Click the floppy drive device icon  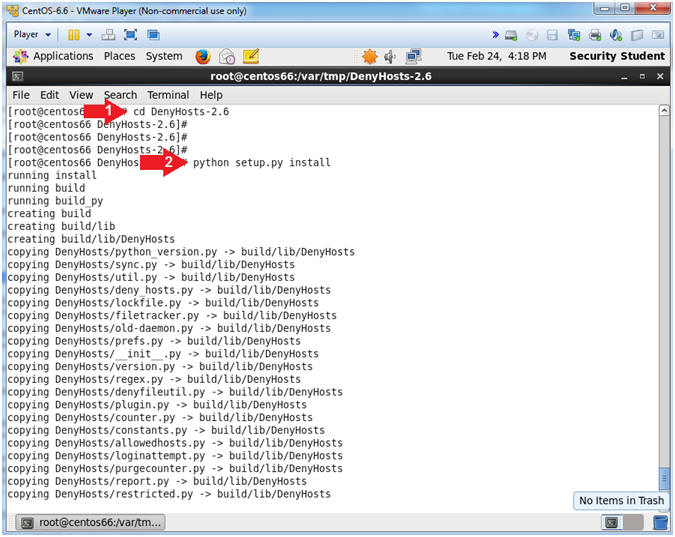[x=552, y=35]
